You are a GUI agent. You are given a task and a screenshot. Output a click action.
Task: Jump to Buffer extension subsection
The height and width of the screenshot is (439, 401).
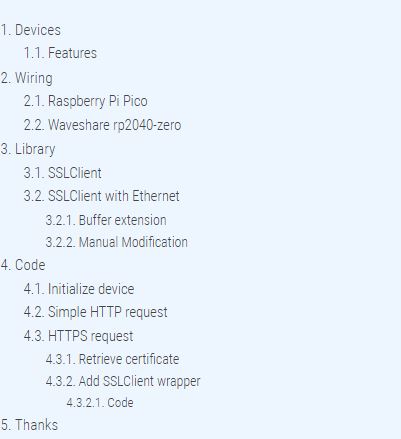pyautogui.click(x=106, y=220)
